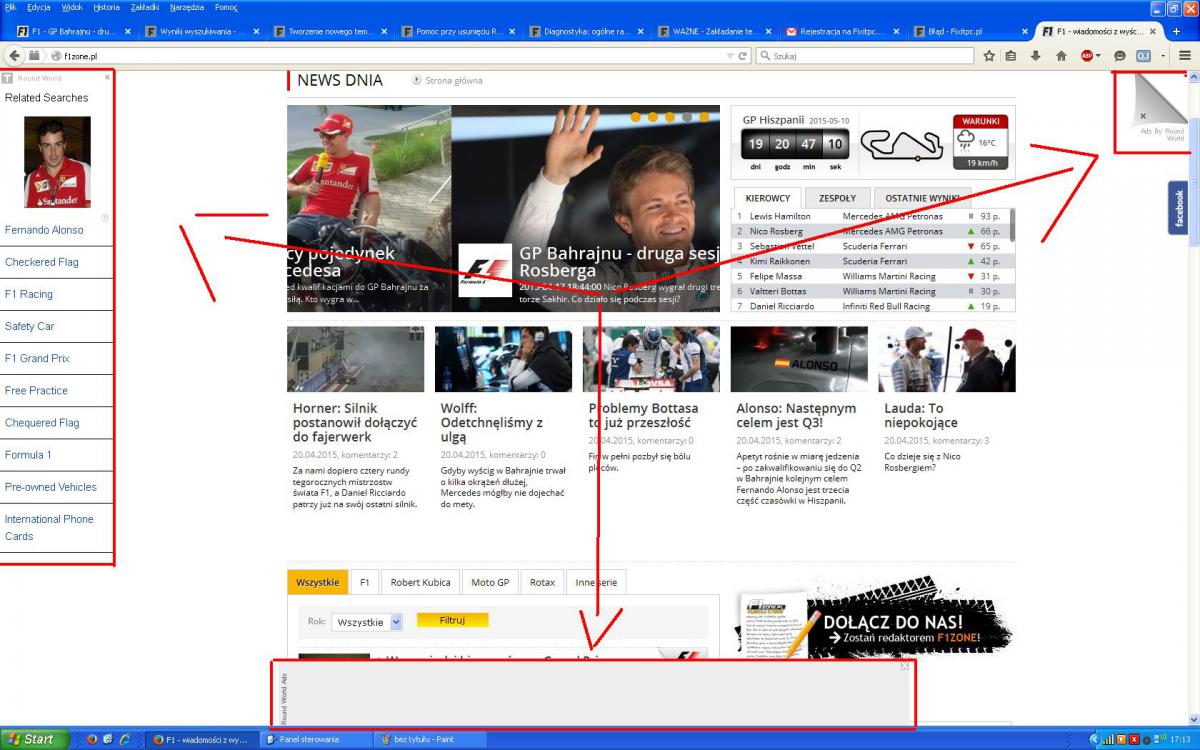This screenshot has height=750, width=1200.
Task: Open article 'Horner: Silnik postanowił dołączyć do fajerwerk'
Action: [x=355, y=422]
